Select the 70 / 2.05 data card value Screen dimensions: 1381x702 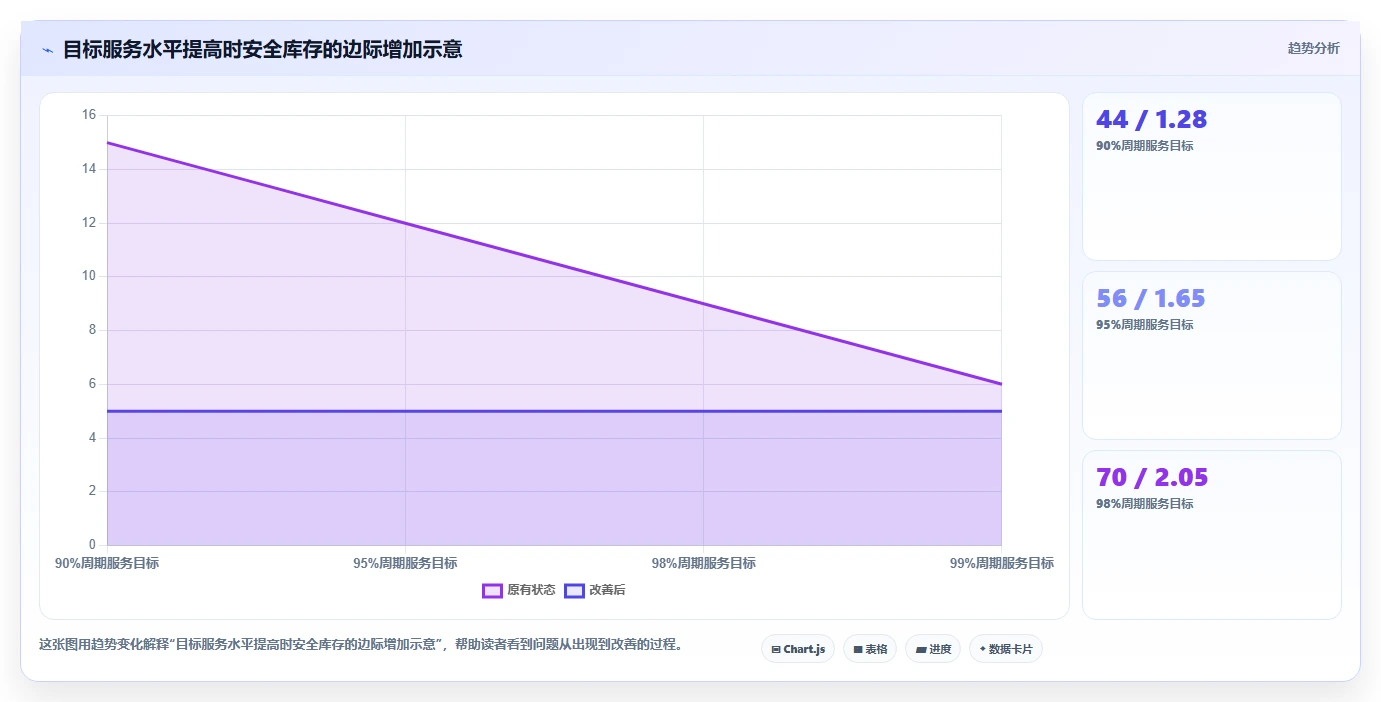pos(1152,477)
